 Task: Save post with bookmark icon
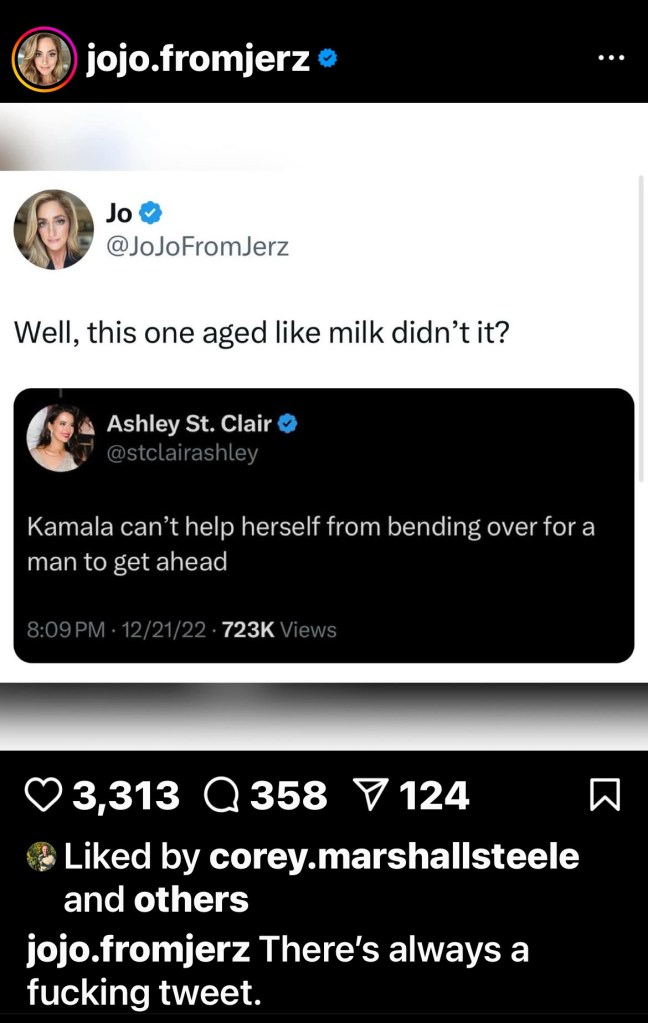pos(606,796)
